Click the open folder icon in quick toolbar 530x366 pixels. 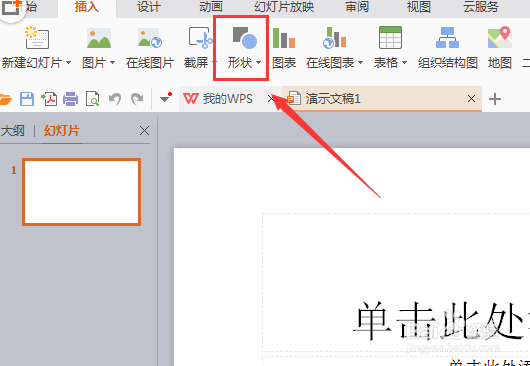coord(5,99)
